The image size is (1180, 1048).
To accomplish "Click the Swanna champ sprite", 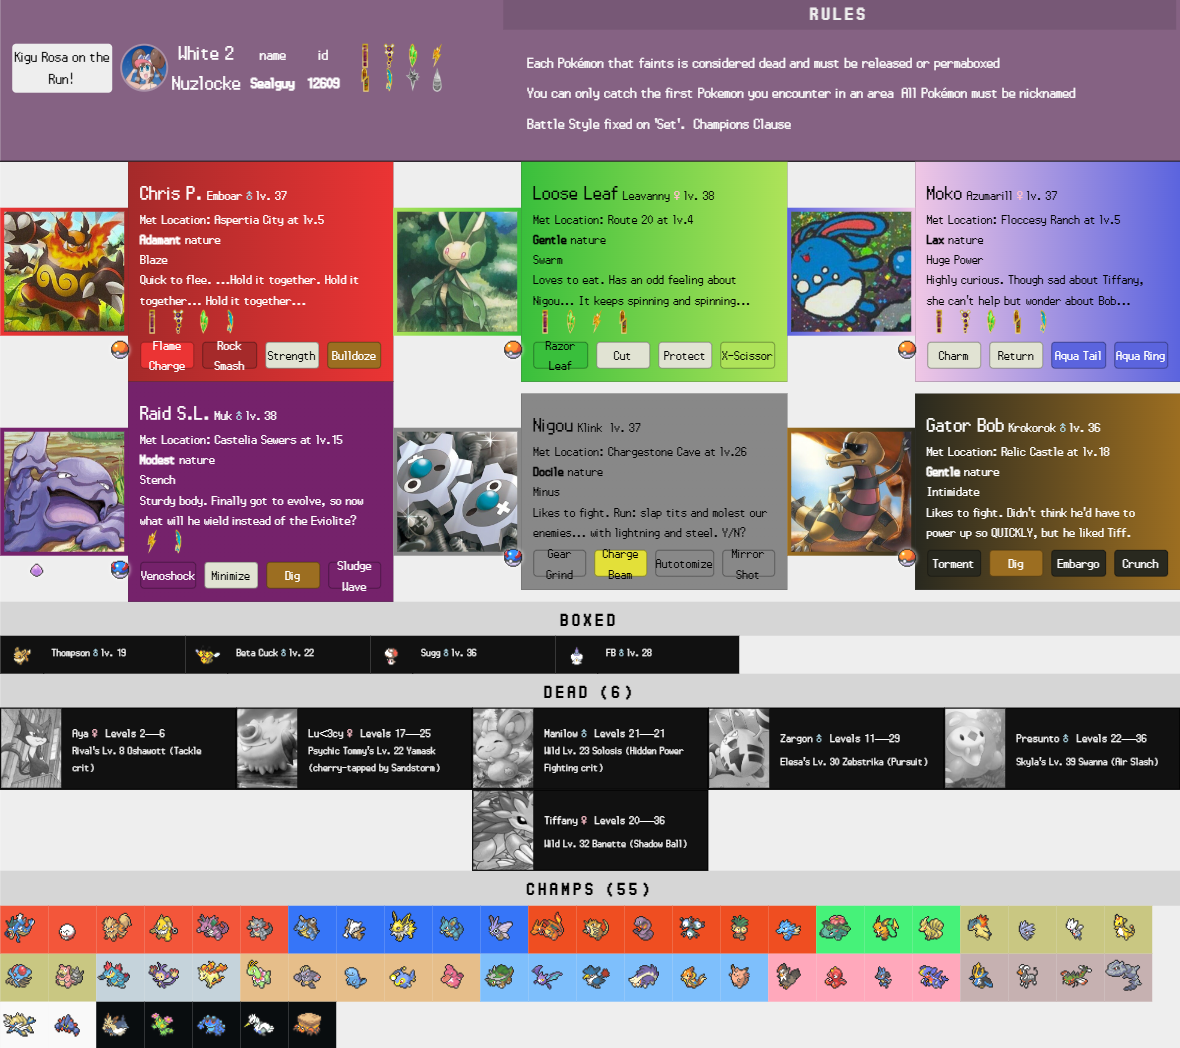I will click(x=258, y=1025).
